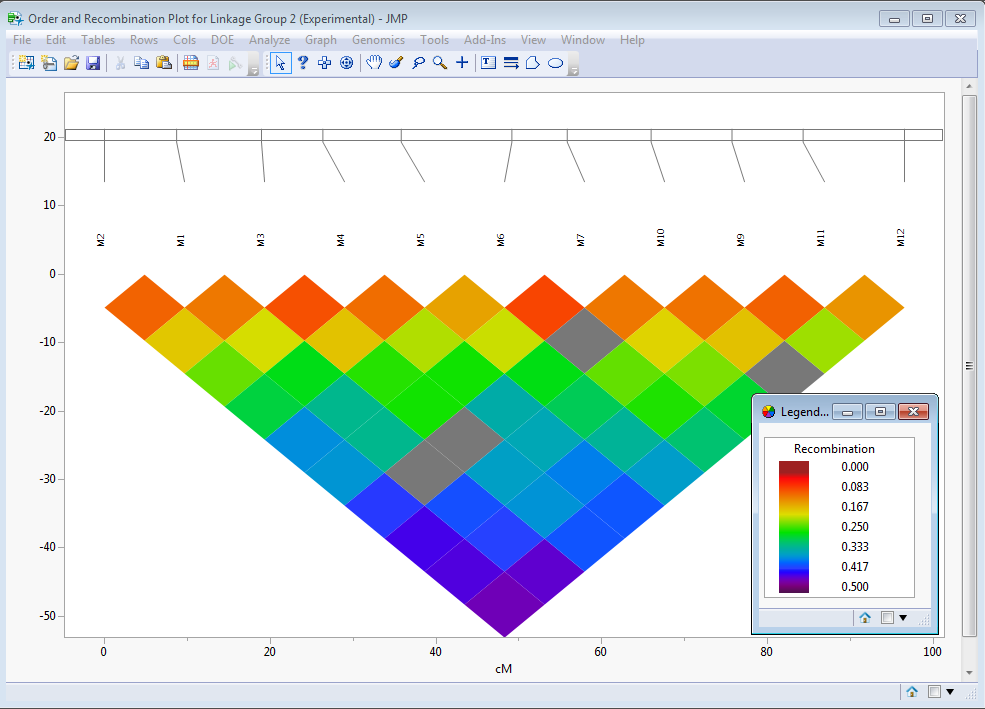
Task: Click the Copy icon in toolbar
Action: pos(142,63)
